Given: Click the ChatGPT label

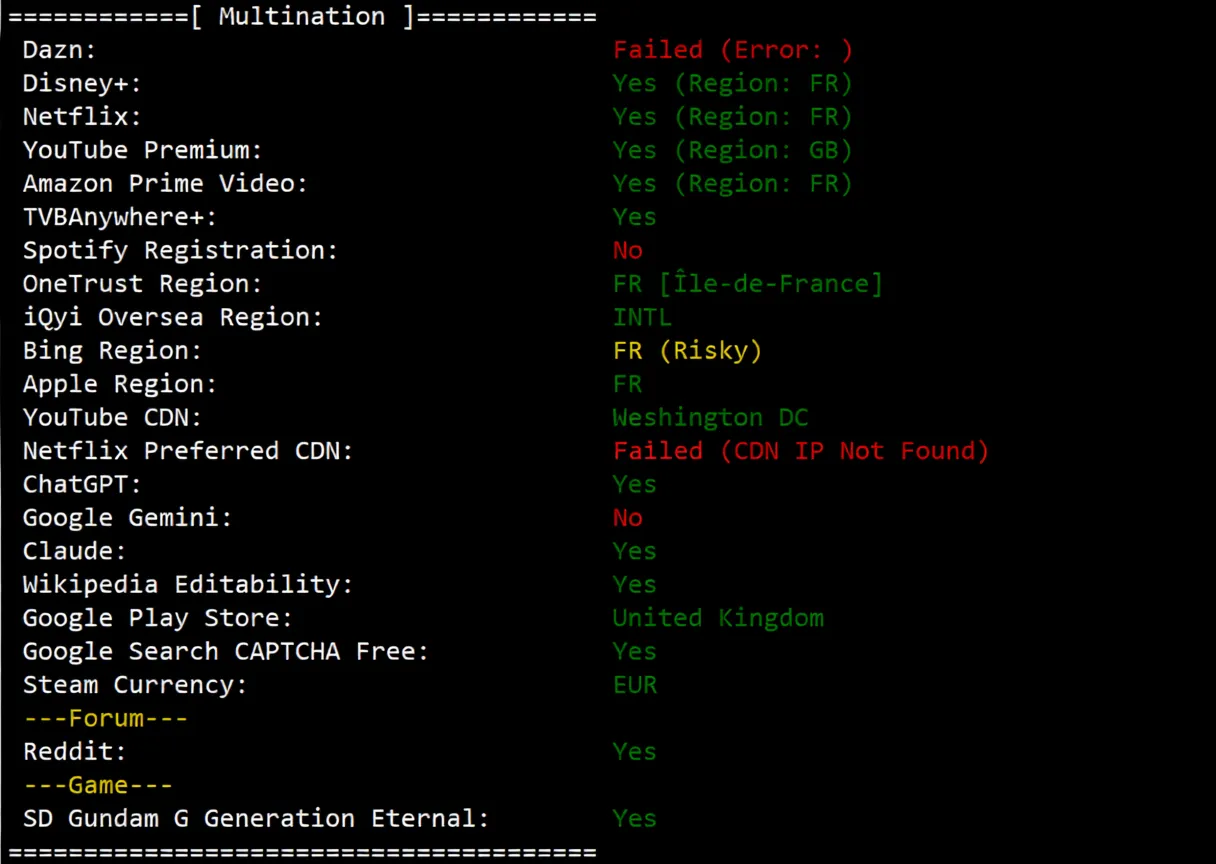Looking at the screenshot, I should click(x=82, y=484).
